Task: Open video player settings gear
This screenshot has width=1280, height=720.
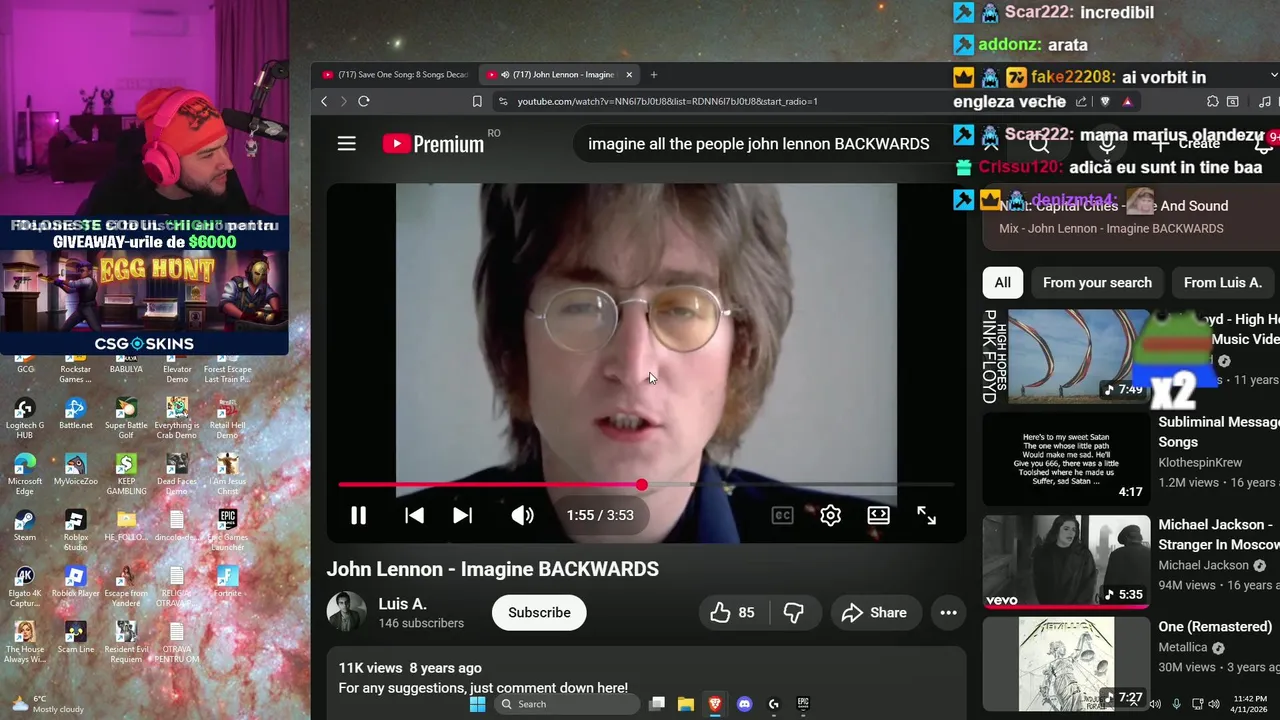Action: pos(830,515)
